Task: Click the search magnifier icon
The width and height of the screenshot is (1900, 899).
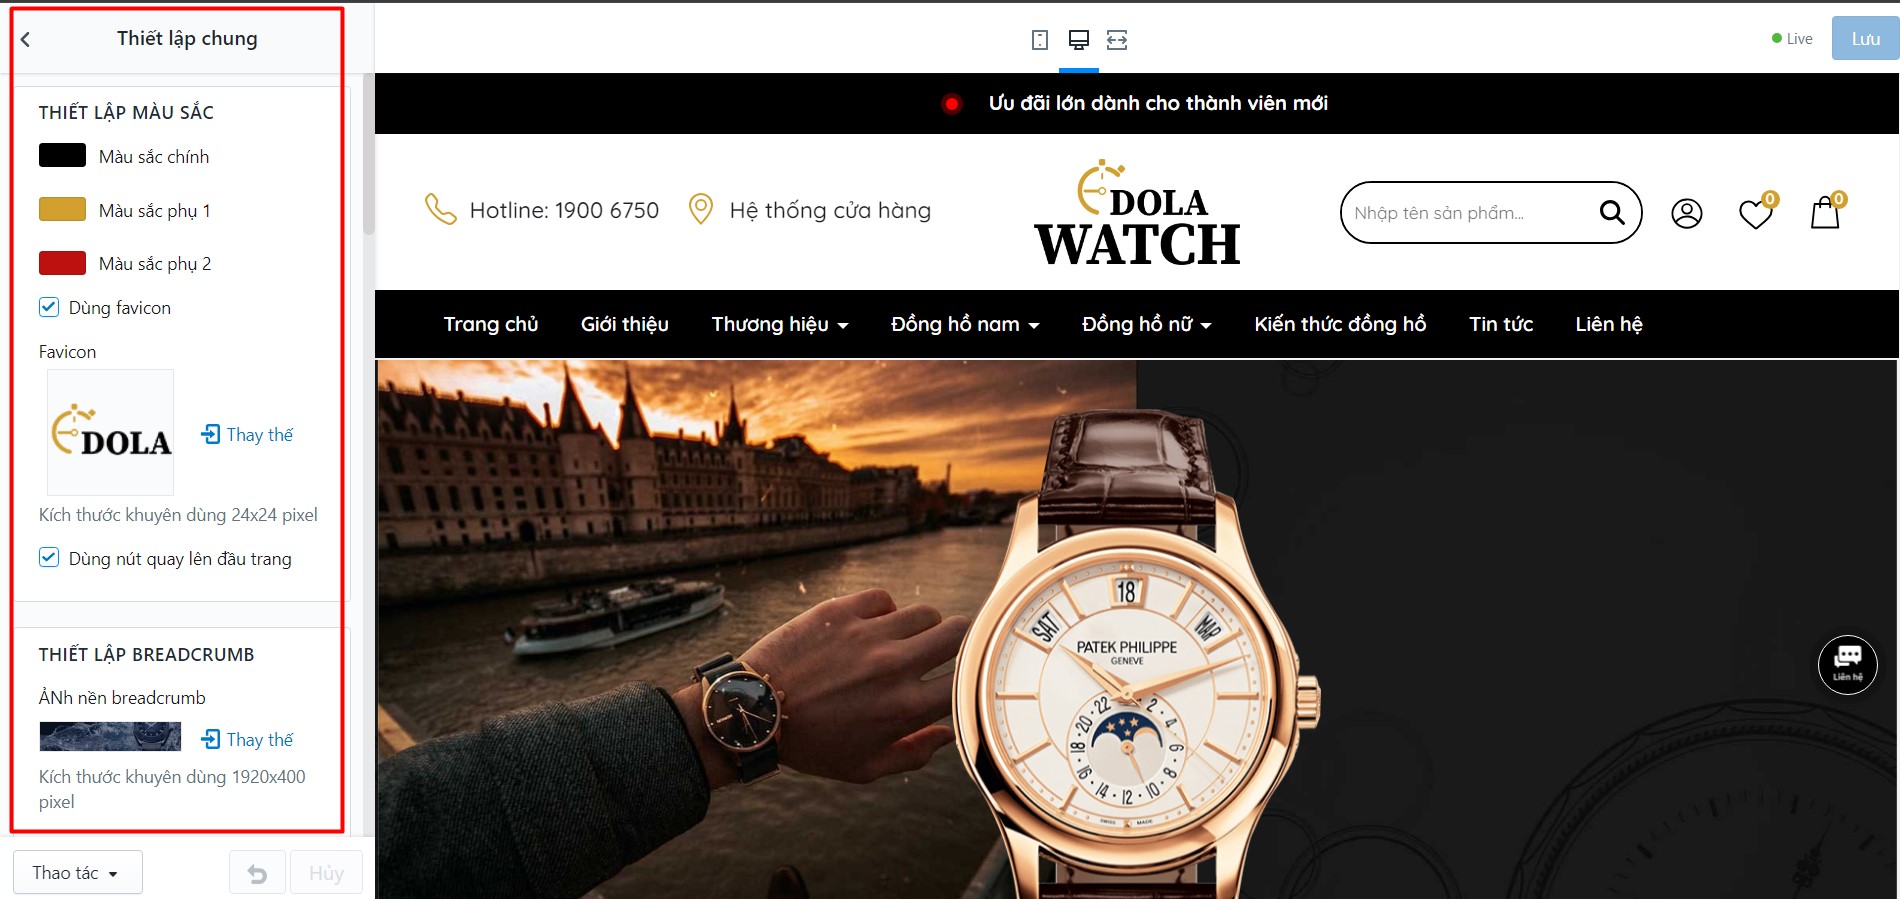Action: pos(1611,212)
